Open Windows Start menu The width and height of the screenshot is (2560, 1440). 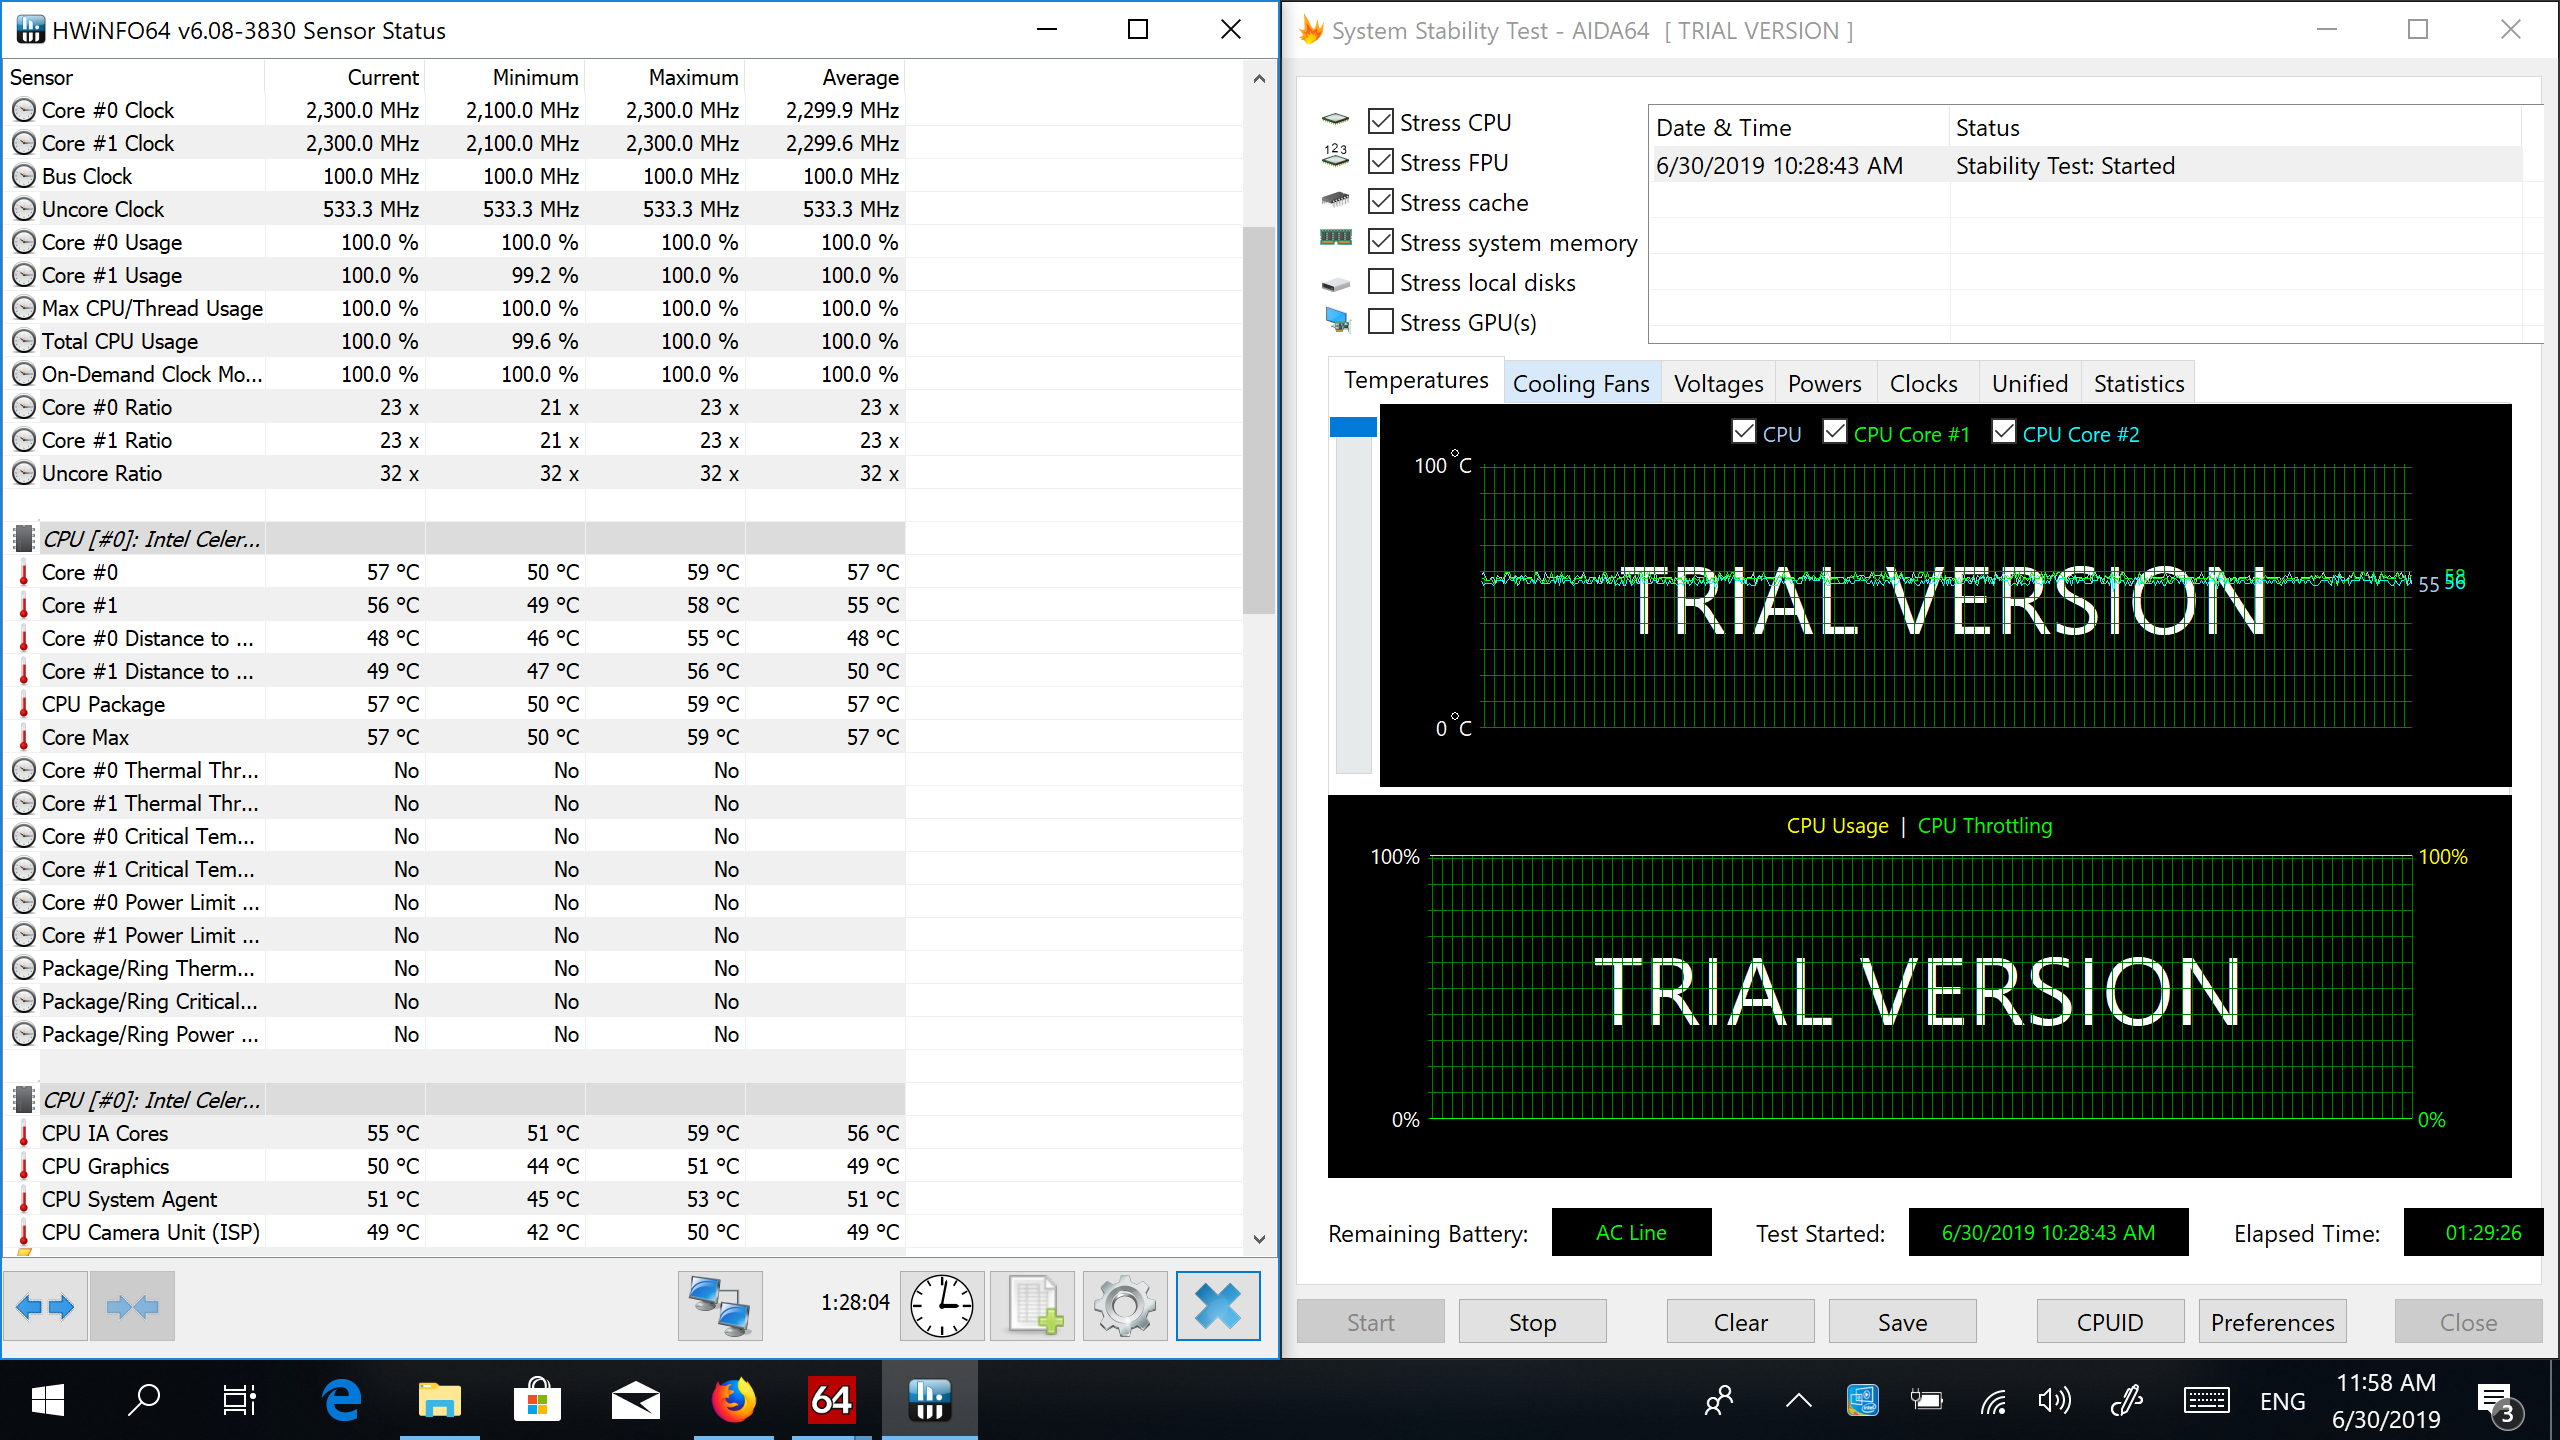[48, 1400]
